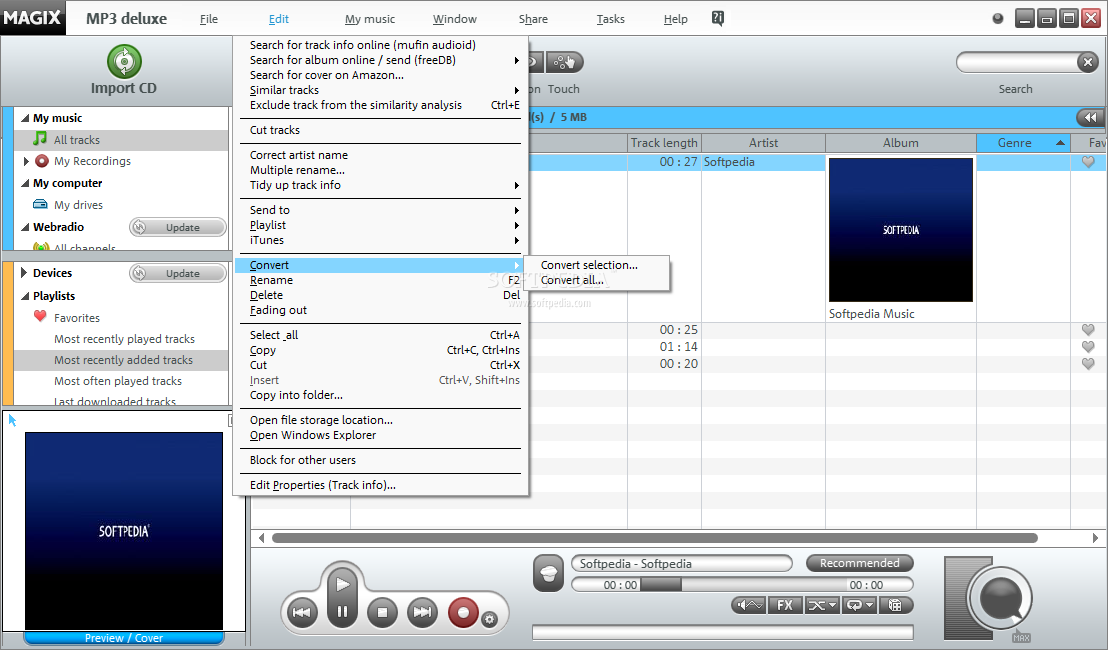1108x650 pixels.
Task: Toggle favorite heart for the 01:14 track
Action: (1088, 346)
